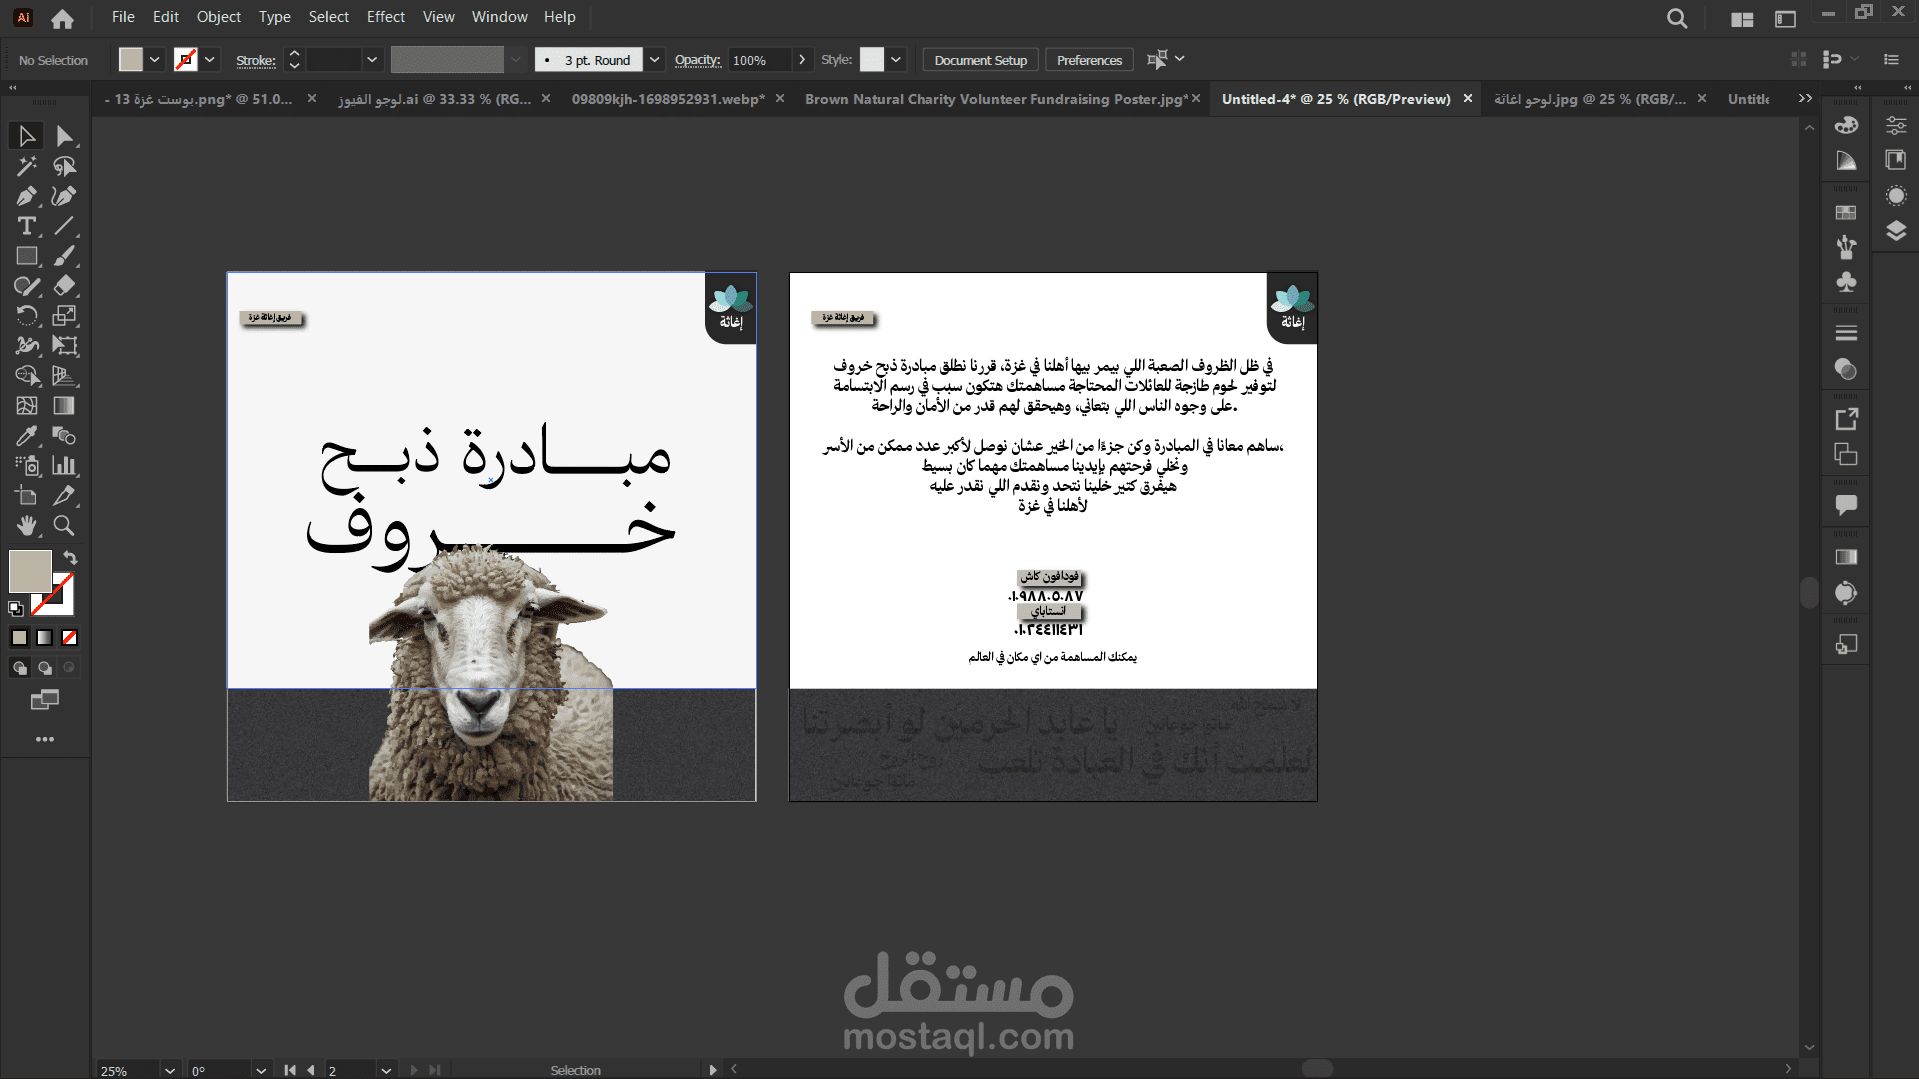The height and width of the screenshot is (1079, 1919).
Task: Toggle the Change Screen Mode button
Action: [45, 700]
